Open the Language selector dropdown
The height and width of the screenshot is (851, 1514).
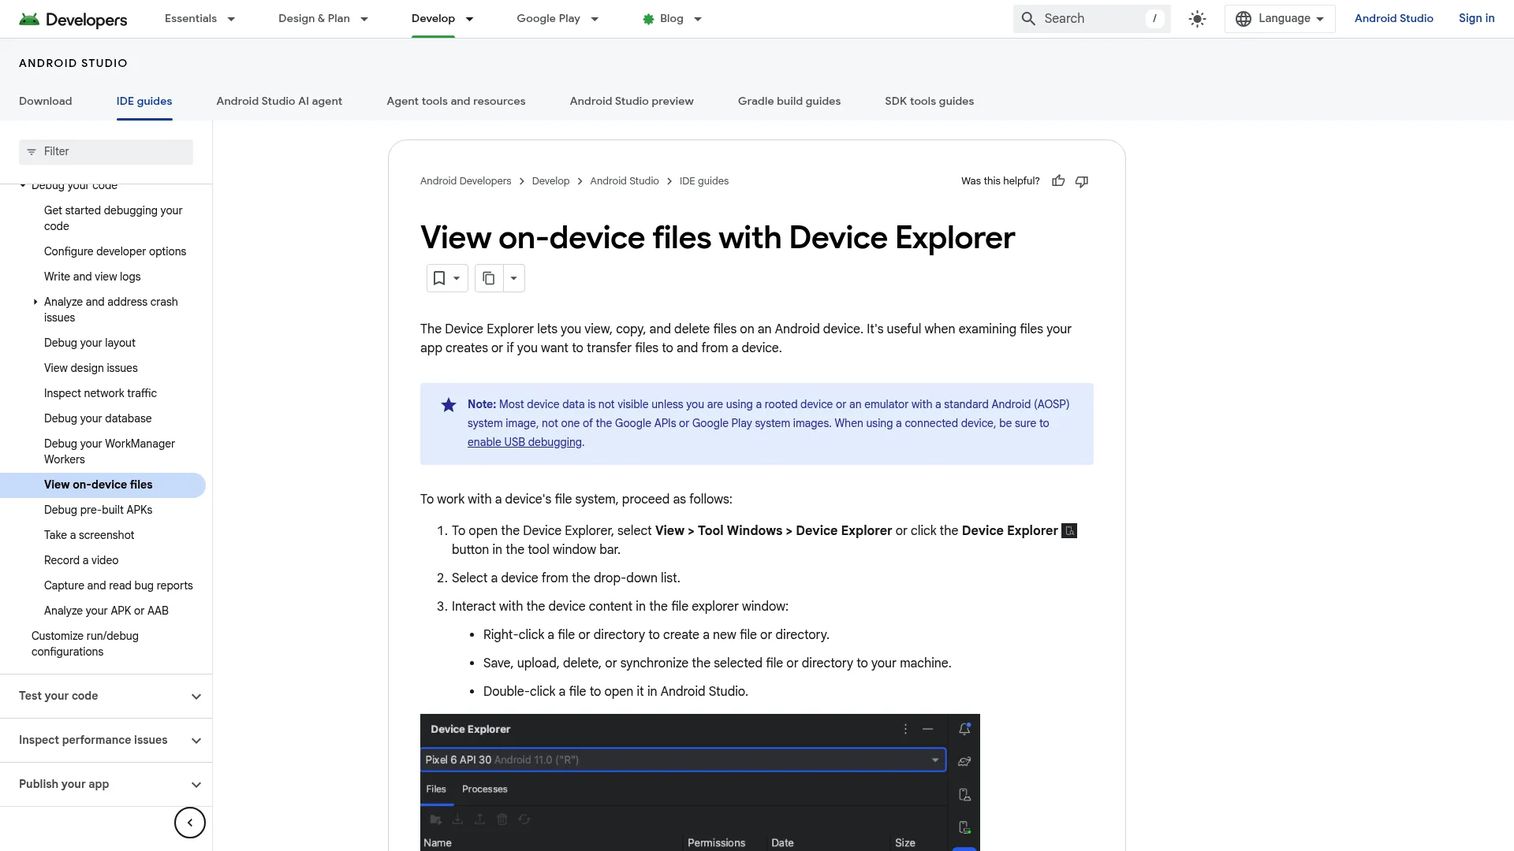[x=1280, y=19]
